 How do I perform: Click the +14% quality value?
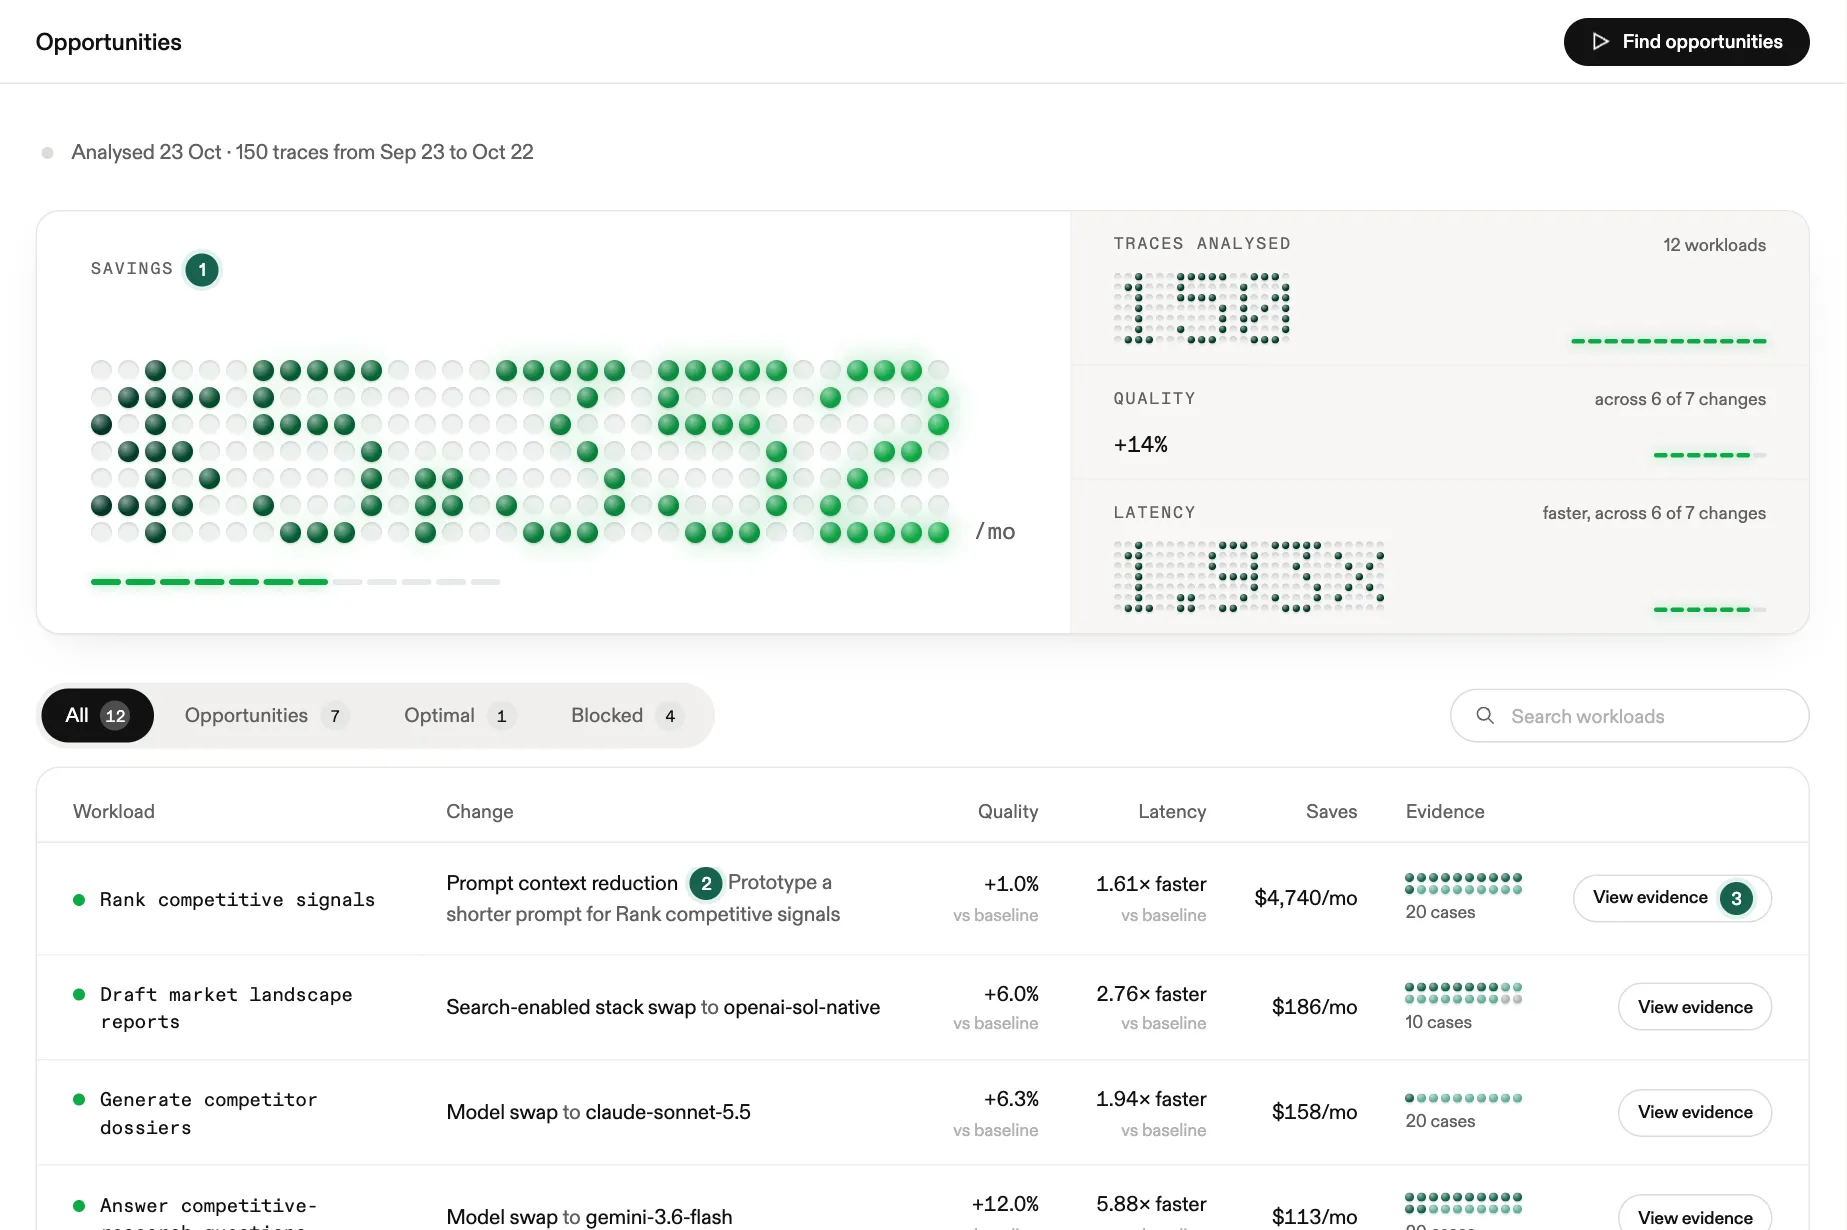click(1141, 445)
